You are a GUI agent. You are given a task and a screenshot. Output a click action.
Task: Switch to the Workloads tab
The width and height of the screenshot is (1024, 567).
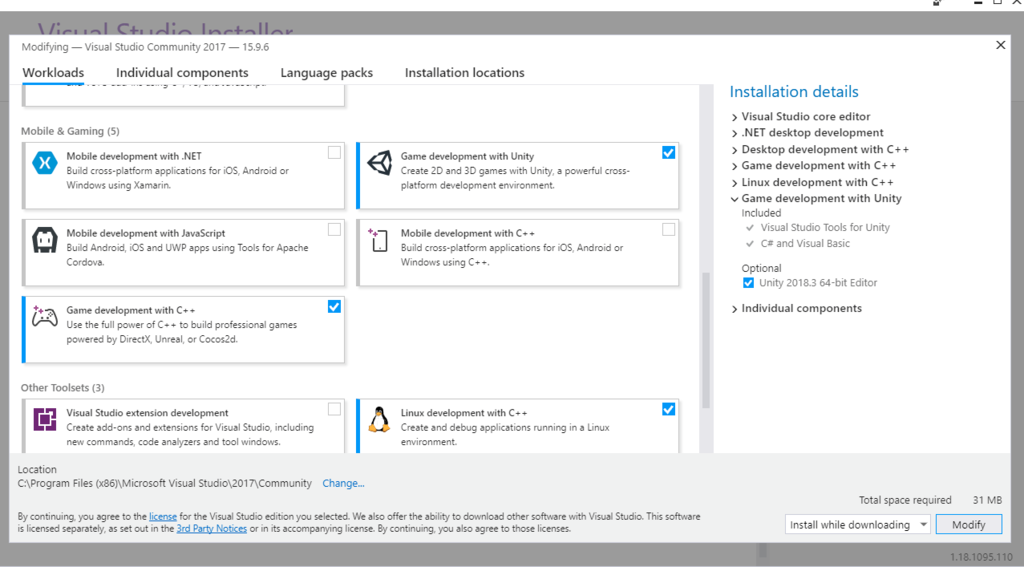click(x=53, y=73)
